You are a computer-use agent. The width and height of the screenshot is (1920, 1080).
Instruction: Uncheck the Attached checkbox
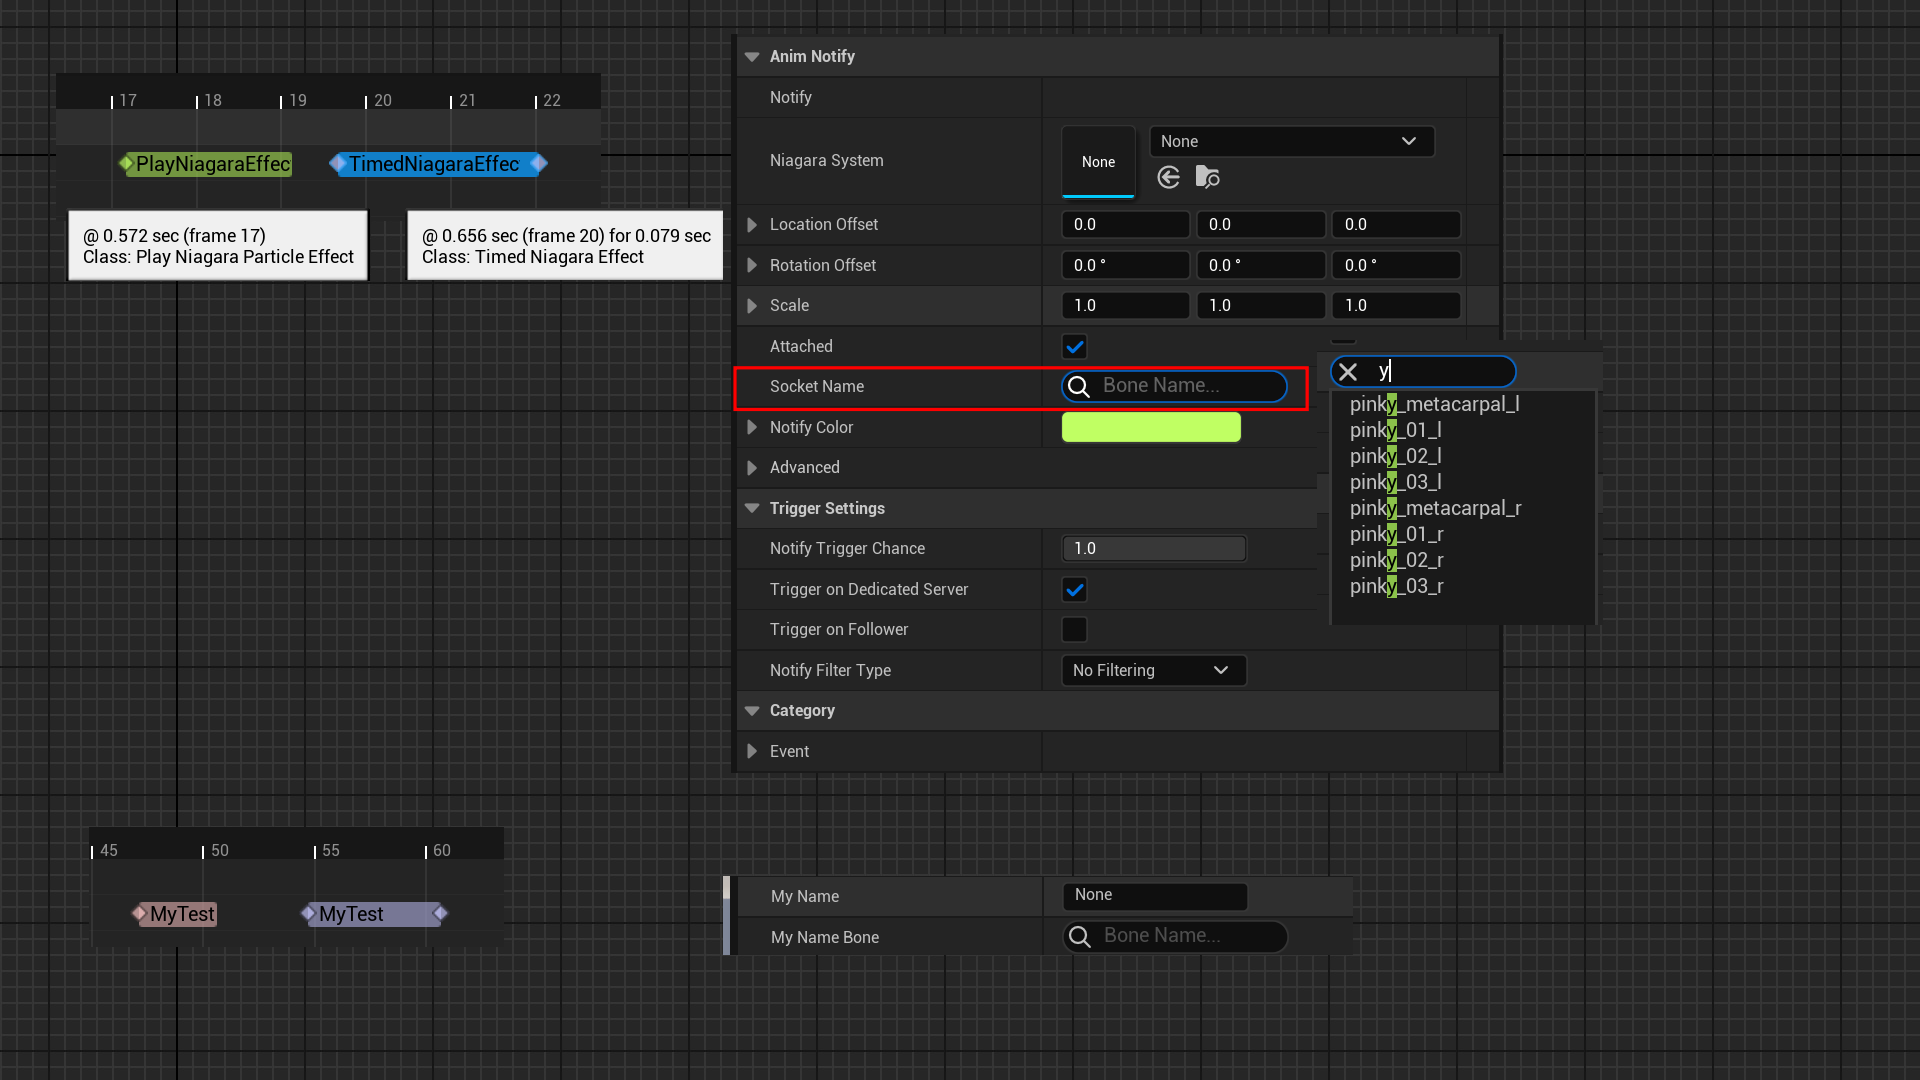tap(1074, 347)
